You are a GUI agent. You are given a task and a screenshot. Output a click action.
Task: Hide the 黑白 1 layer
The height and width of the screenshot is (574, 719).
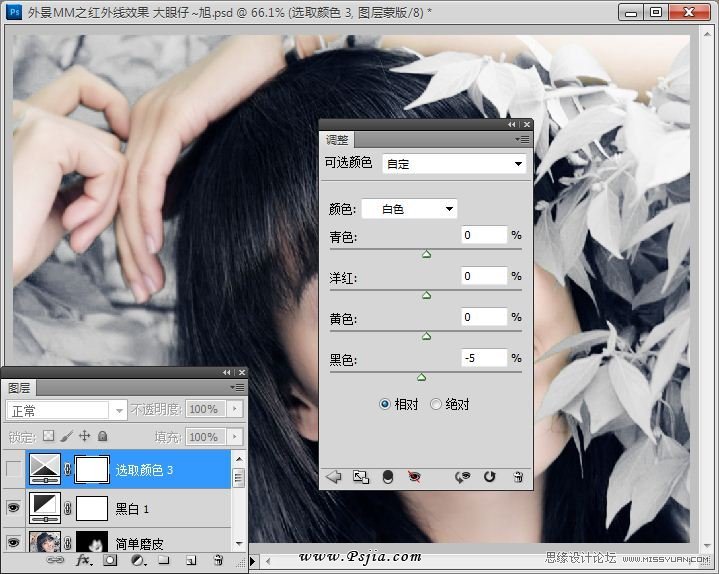[x=13, y=508]
